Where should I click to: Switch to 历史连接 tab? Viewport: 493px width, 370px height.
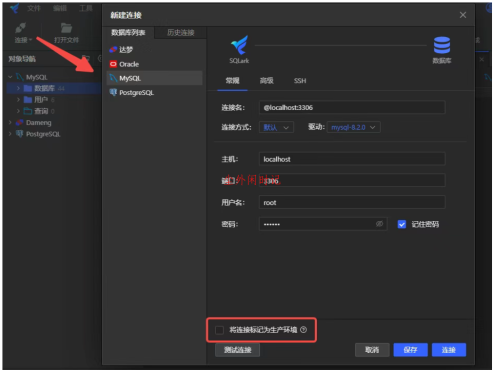point(181,33)
